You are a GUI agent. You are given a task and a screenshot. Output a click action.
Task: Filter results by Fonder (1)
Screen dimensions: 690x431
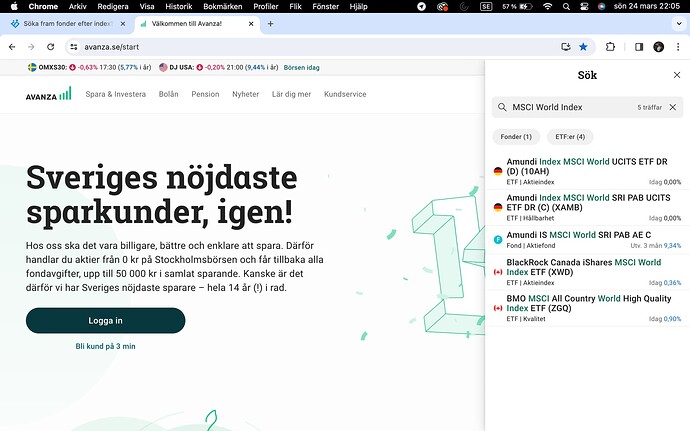click(x=515, y=136)
